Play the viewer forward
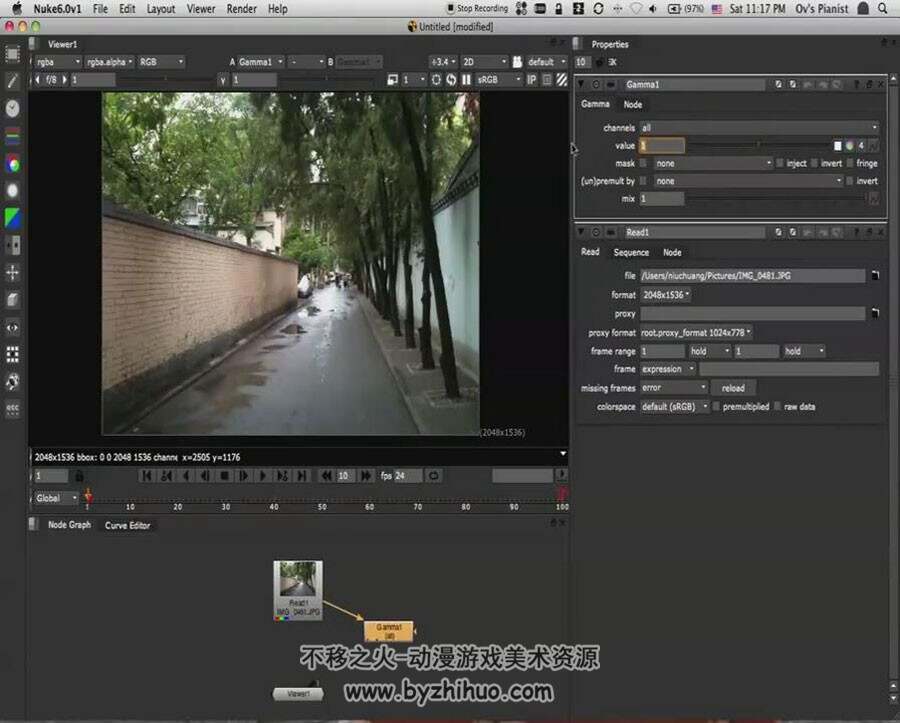Viewport: 900px width, 723px height. pyautogui.click(x=263, y=476)
